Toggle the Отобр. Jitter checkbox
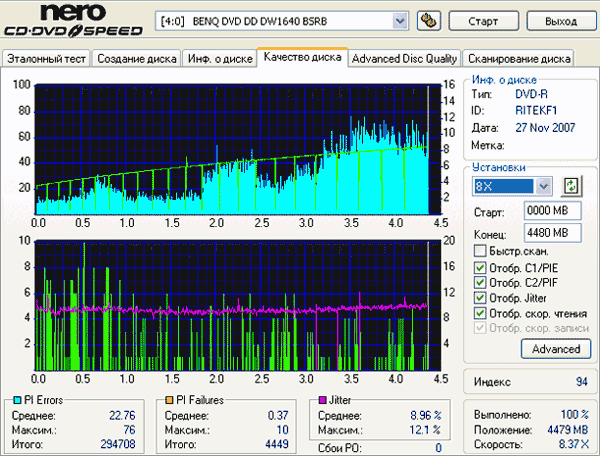 click(479, 298)
